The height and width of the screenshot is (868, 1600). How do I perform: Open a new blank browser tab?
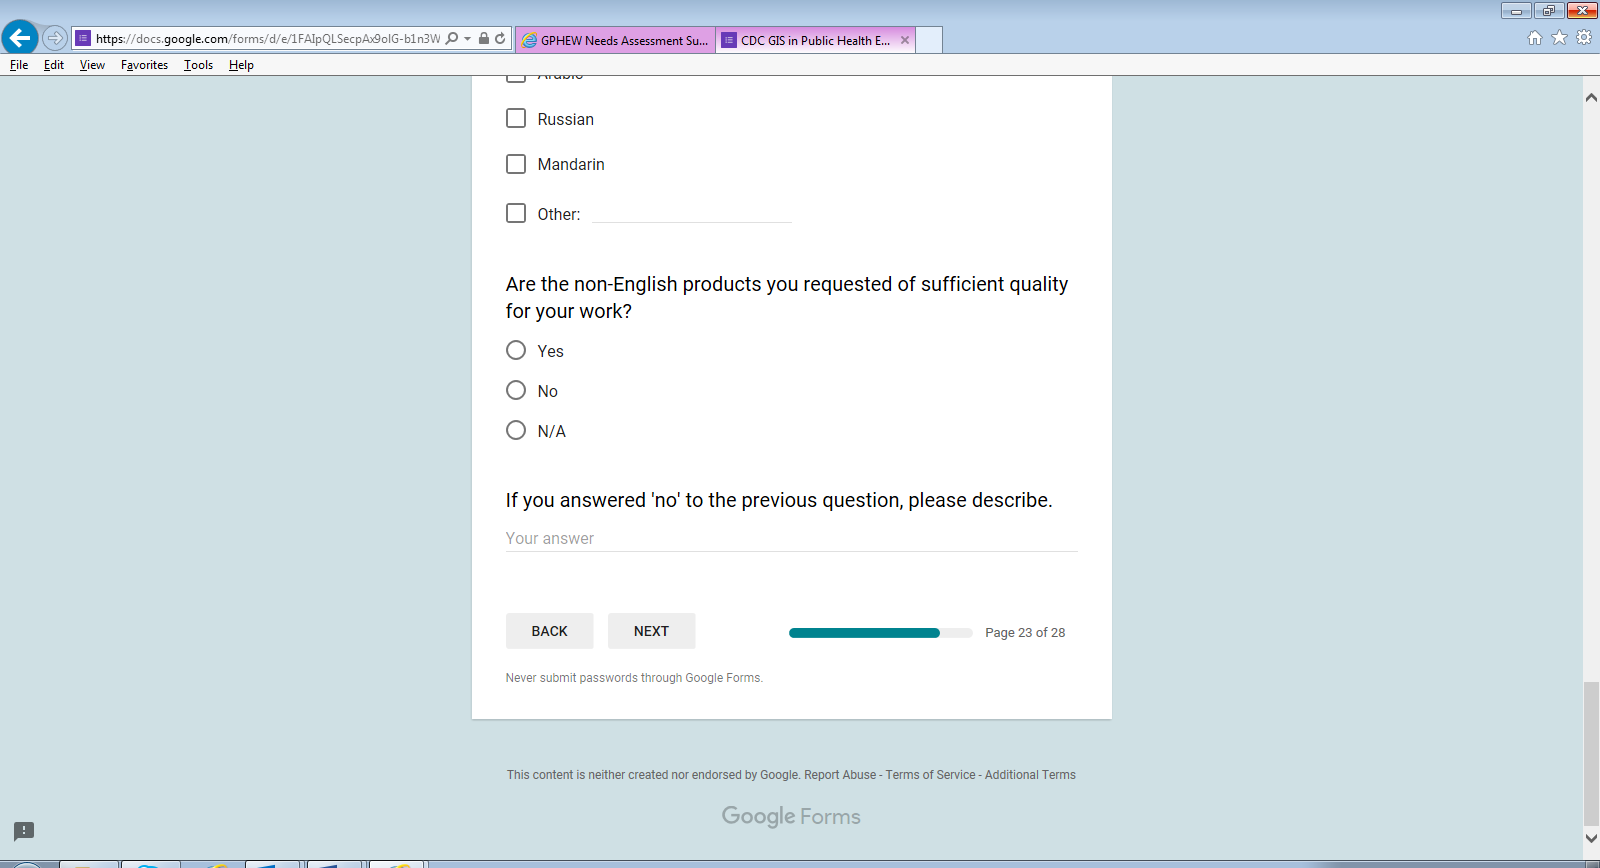929,40
